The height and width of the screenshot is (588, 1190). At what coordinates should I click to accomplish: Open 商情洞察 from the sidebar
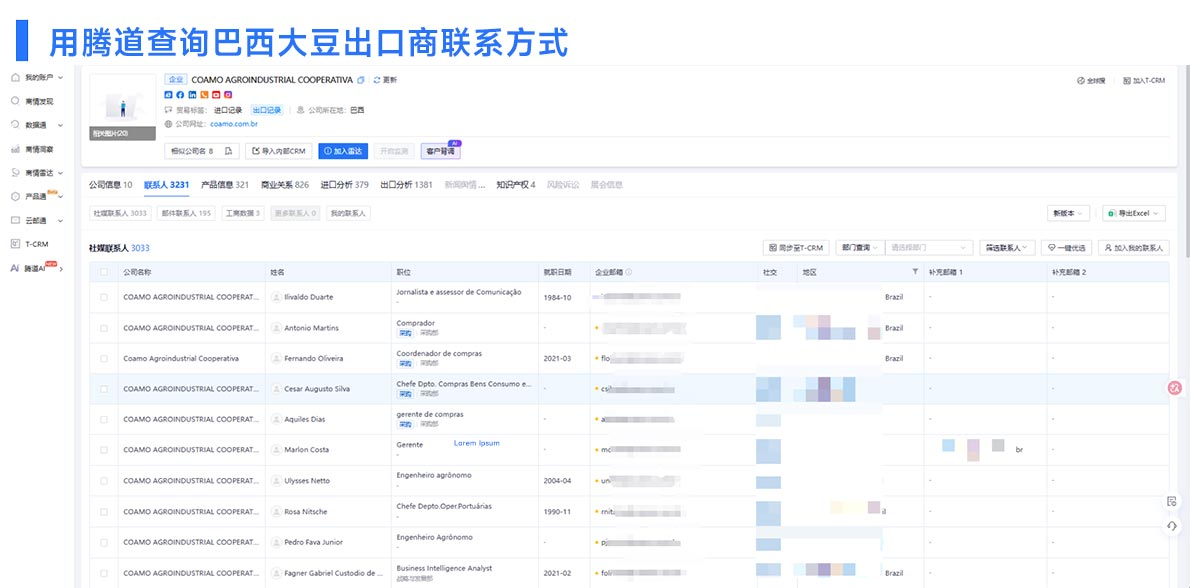40,149
